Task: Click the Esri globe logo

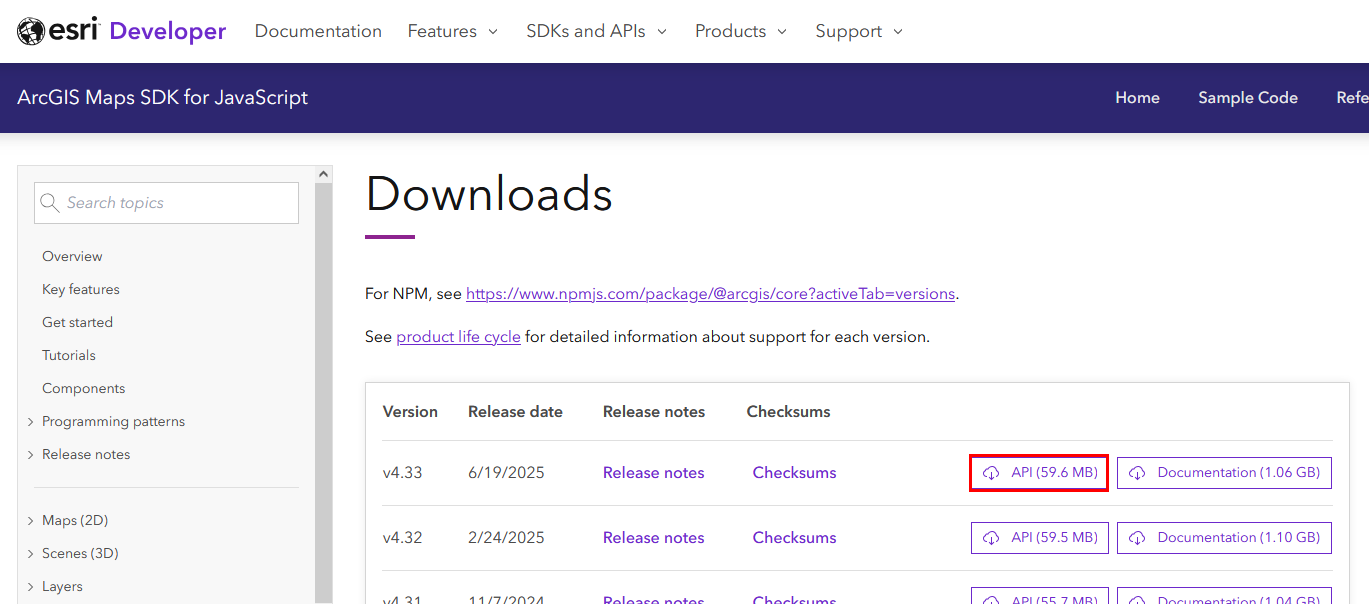Action: point(31,31)
